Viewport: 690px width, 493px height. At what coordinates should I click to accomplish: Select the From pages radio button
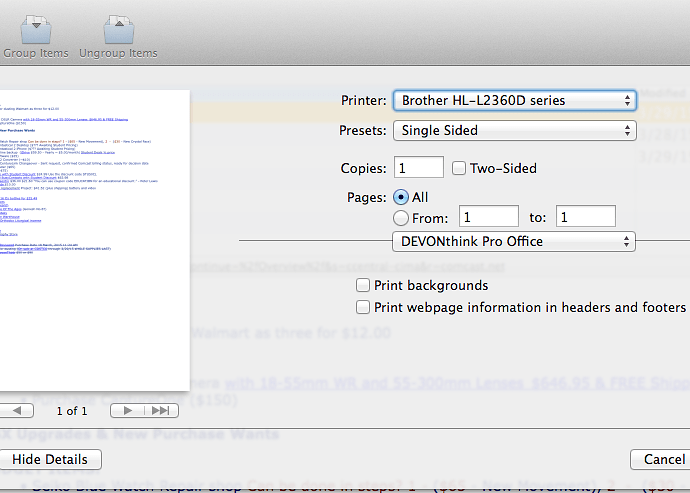pos(400,217)
